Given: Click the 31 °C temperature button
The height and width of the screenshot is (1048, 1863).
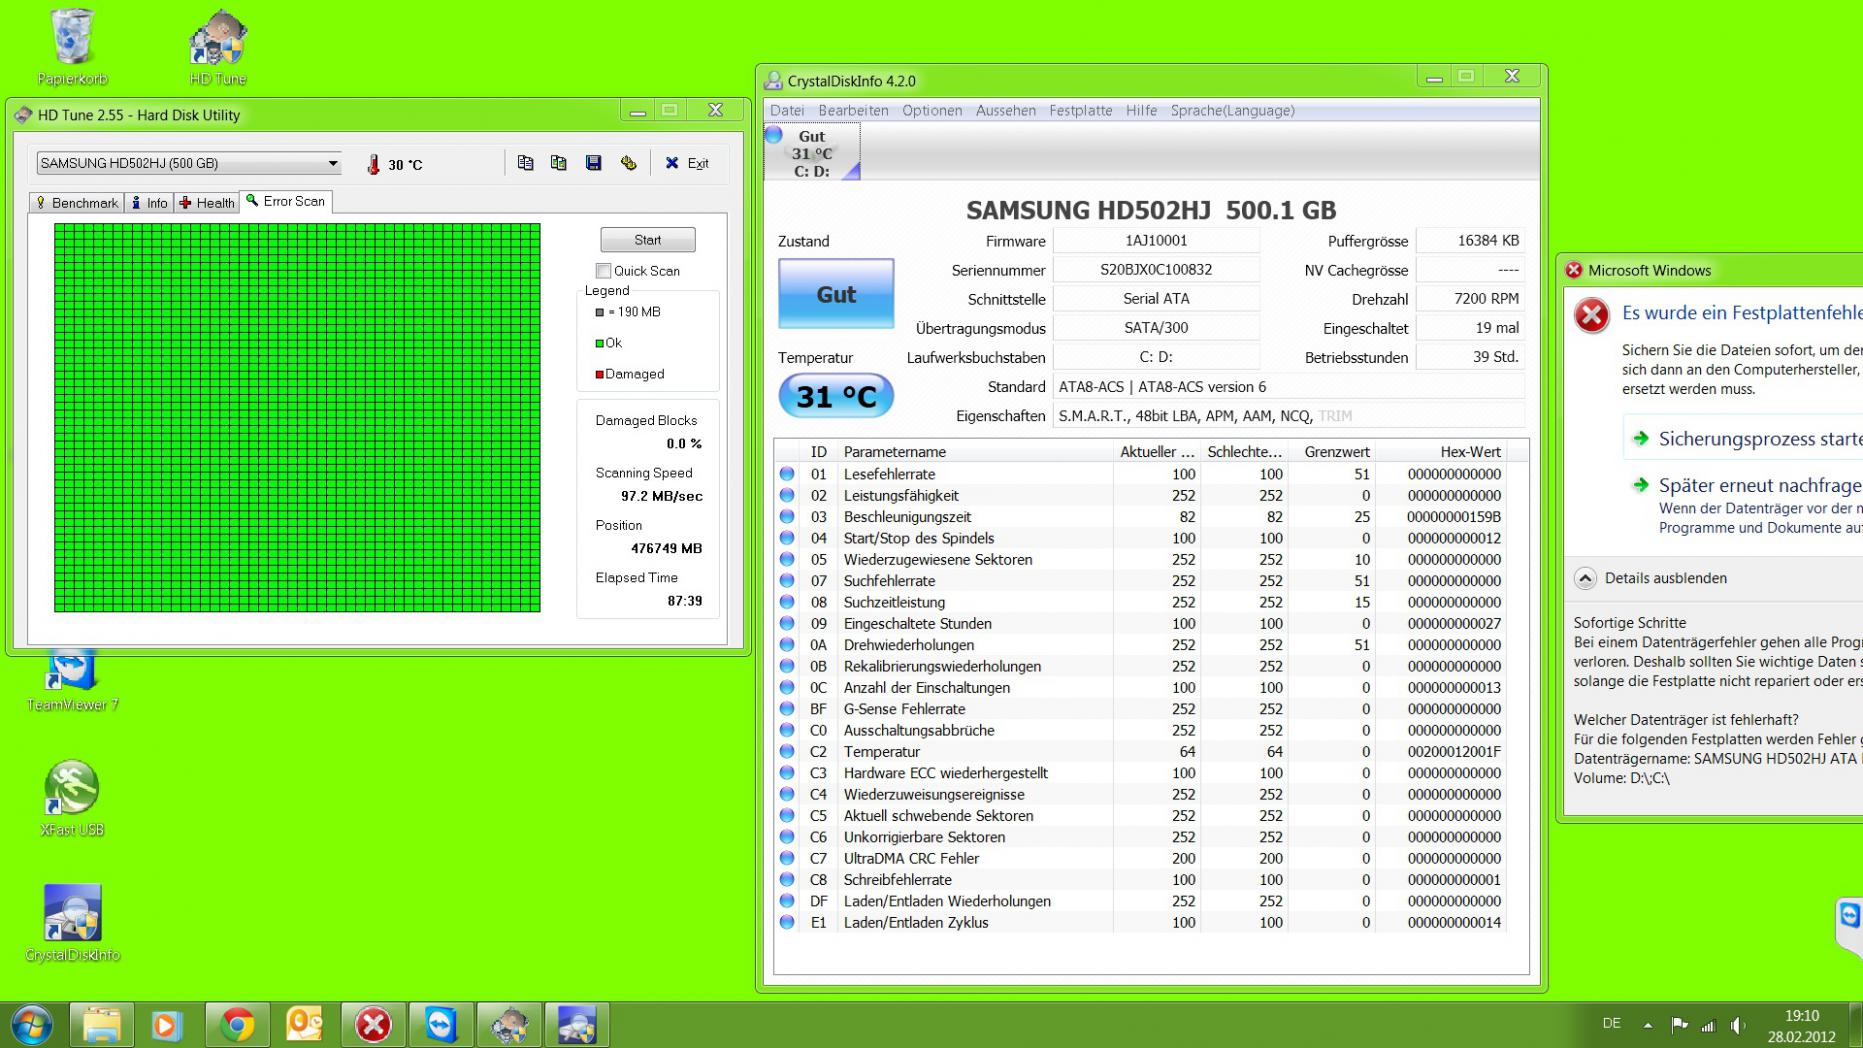Looking at the screenshot, I should point(836,396).
